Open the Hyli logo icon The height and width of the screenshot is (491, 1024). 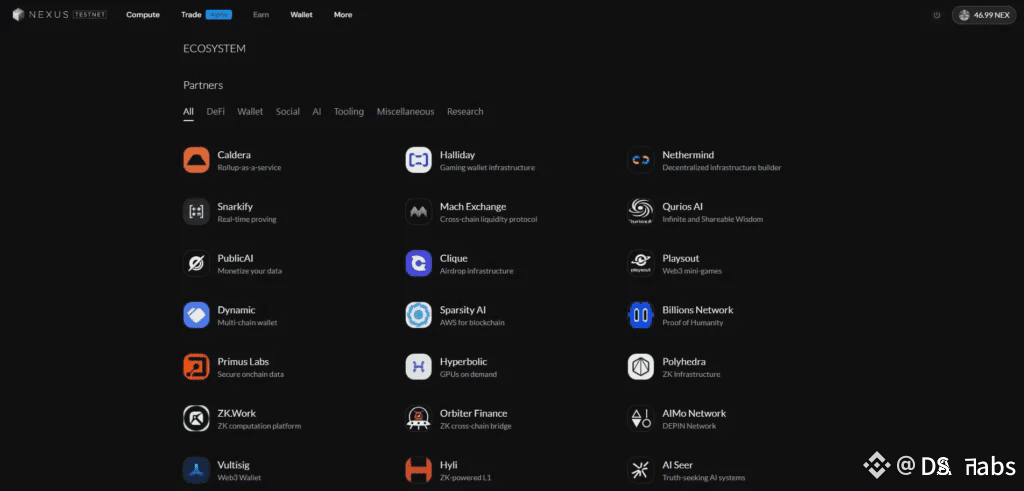pos(418,470)
